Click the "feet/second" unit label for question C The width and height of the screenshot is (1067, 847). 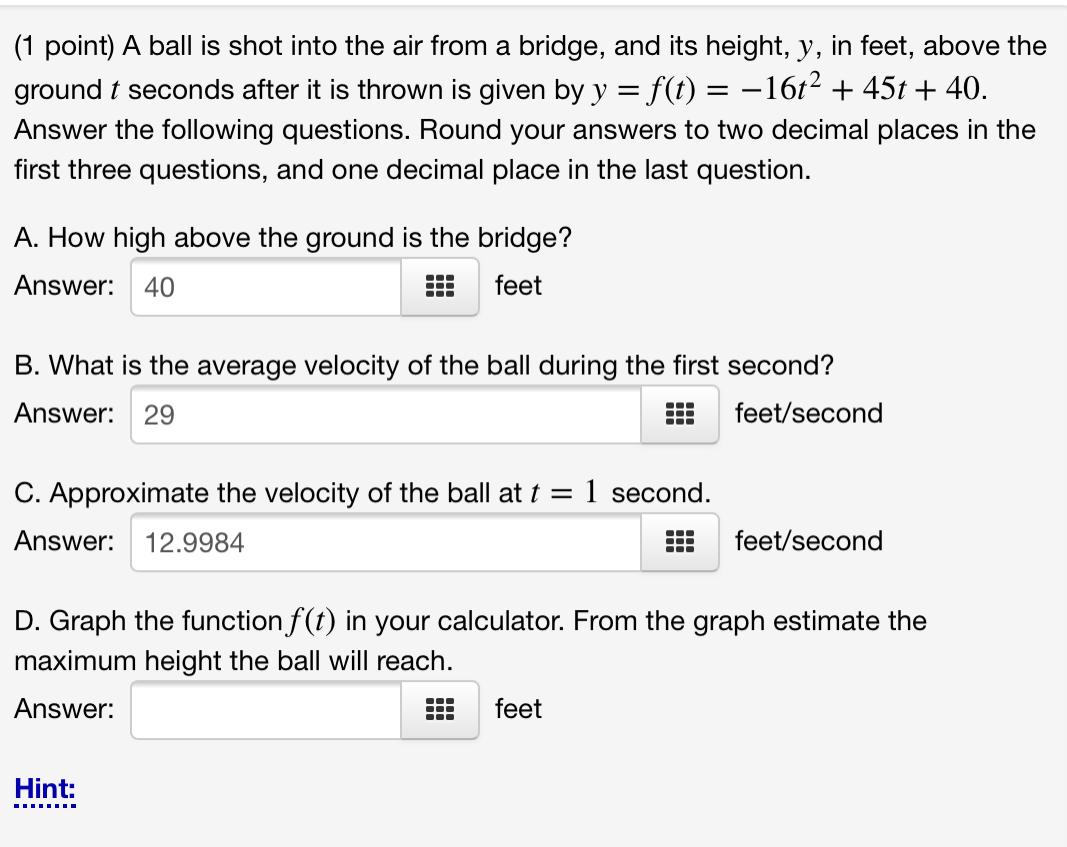(x=808, y=542)
